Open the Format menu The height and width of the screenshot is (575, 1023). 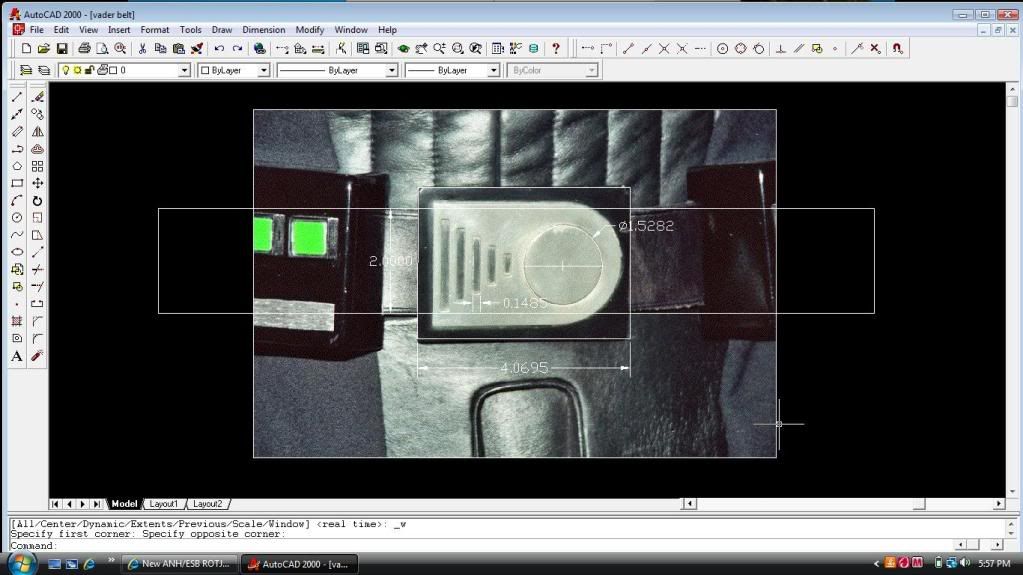[155, 30]
